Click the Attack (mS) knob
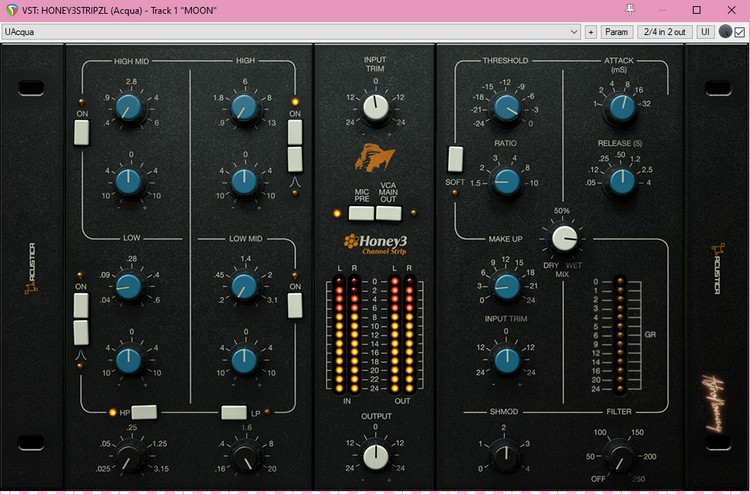This screenshot has width=750, height=494. click(x=620, y=105)
